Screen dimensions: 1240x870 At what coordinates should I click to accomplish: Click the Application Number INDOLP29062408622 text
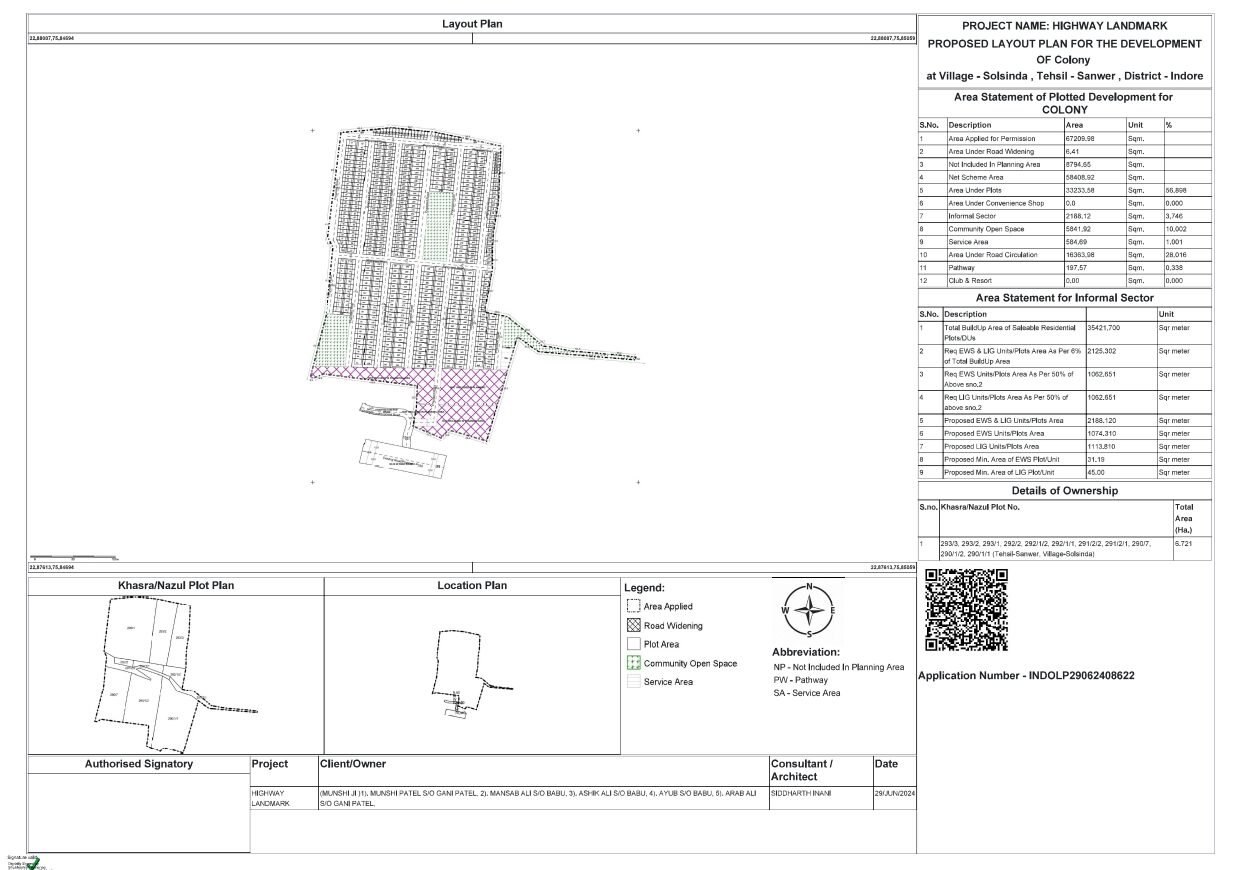[x=1026, y=675]
